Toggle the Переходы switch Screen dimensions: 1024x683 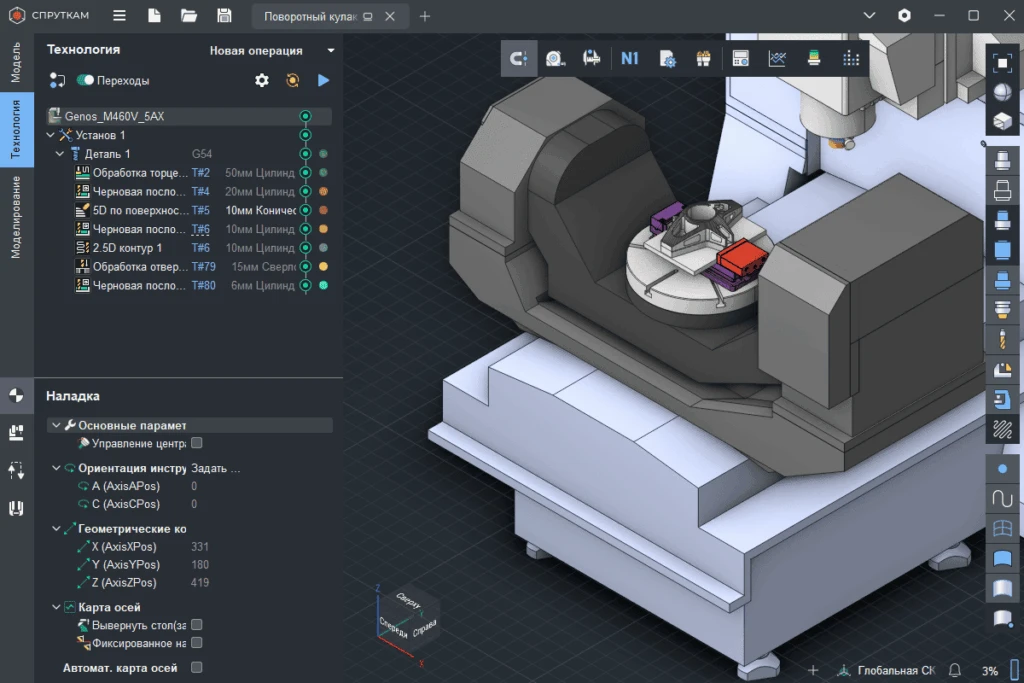[85, 80]
